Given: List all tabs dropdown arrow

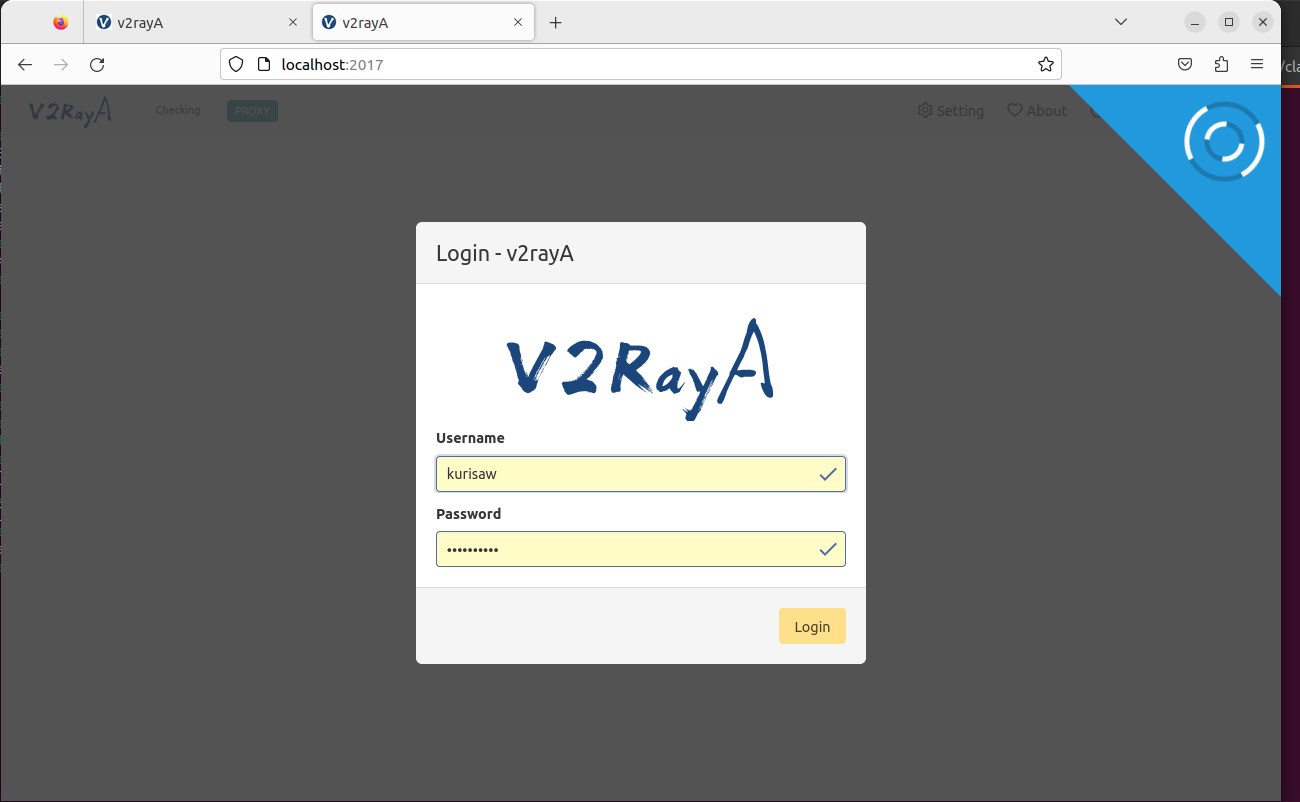Looking at the screenshot, I should click(x=1121, y=22).
